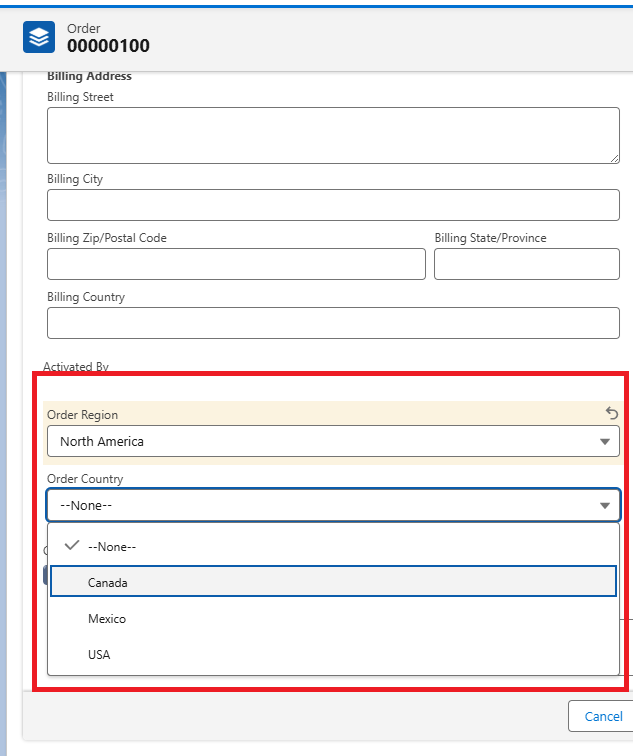Click the order number 00000100 heading
The width and height of the screenshot is (633, 756).
pos(108,45)
